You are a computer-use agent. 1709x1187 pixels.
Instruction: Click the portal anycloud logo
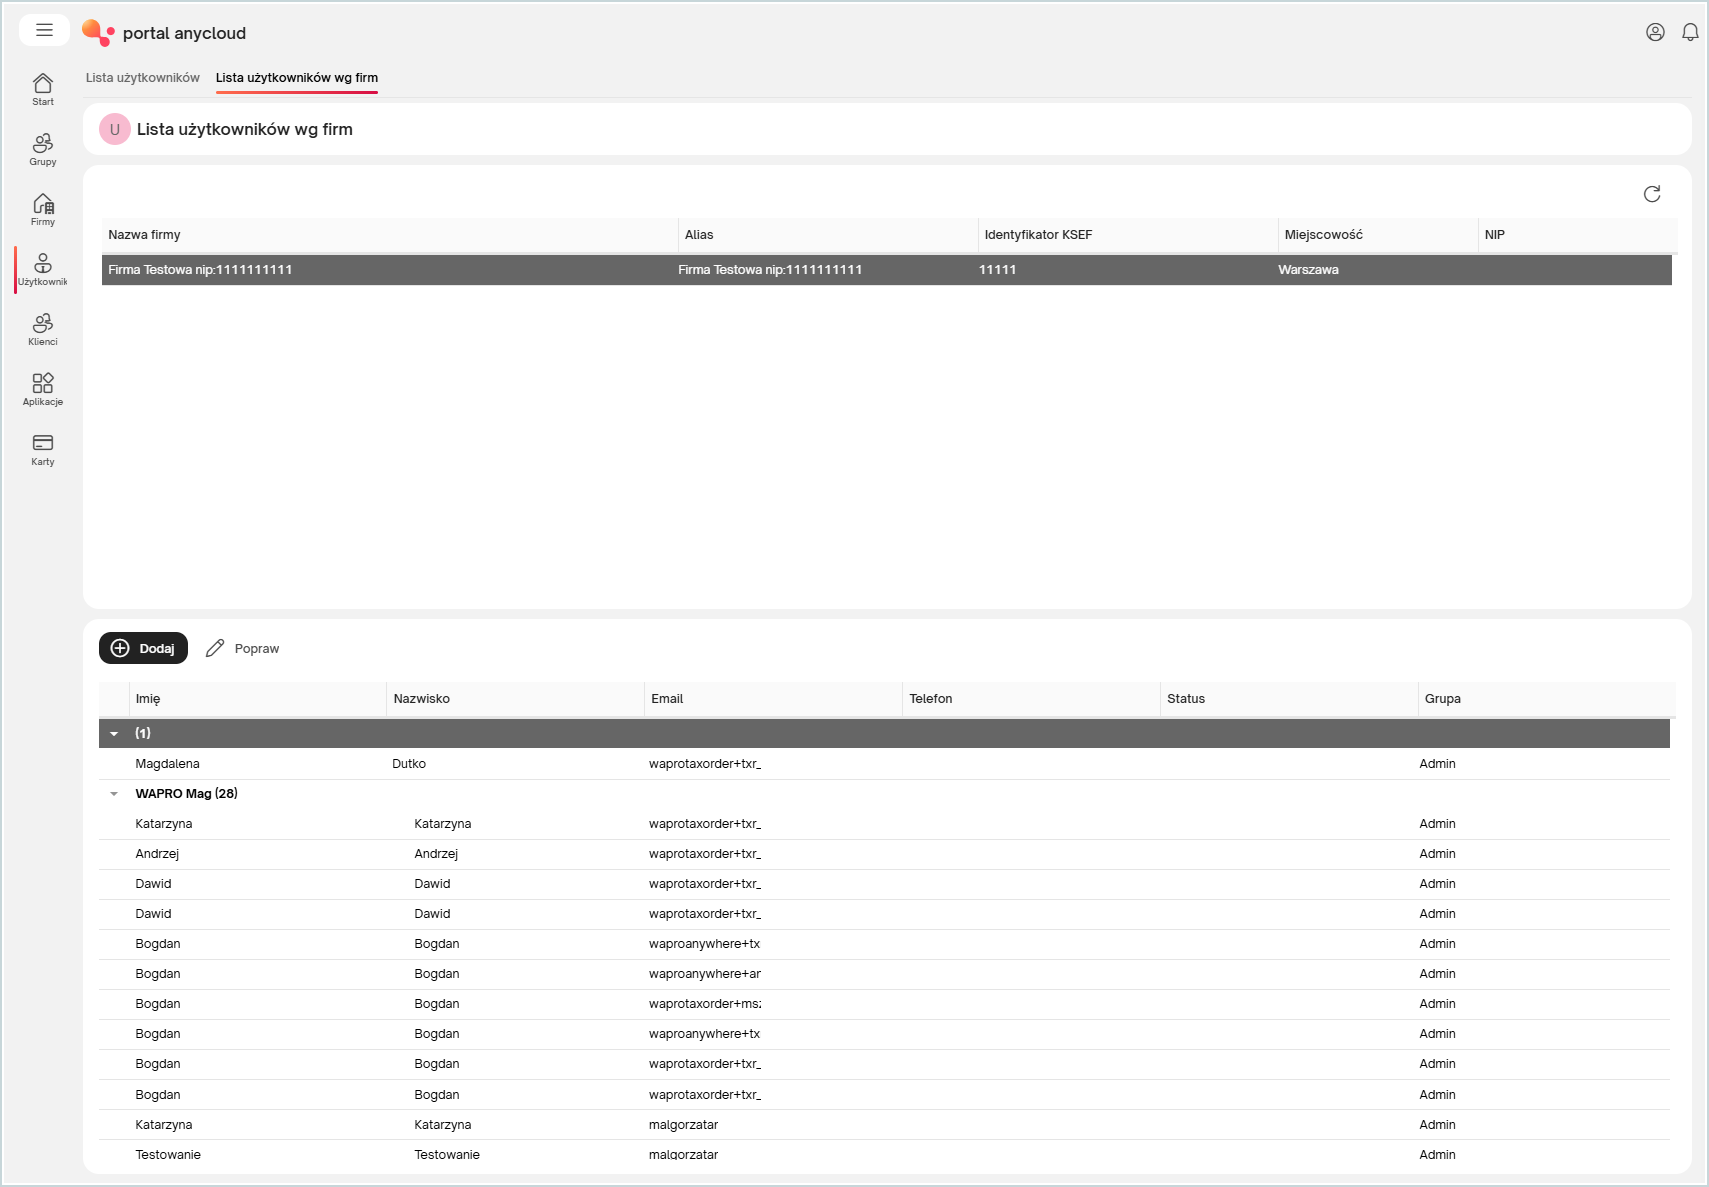[164, 33]
